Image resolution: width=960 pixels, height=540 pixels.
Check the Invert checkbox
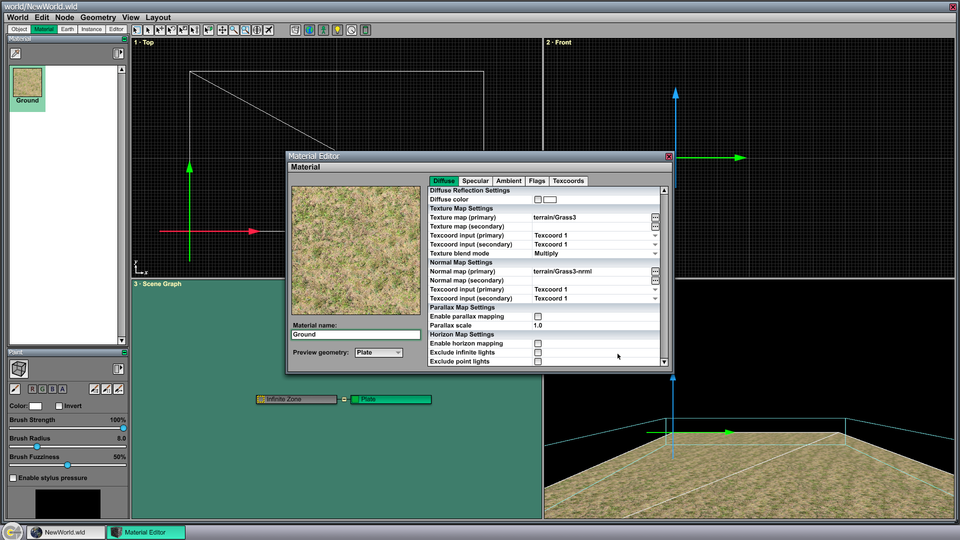pyautogui.click(x=59, y=406)
